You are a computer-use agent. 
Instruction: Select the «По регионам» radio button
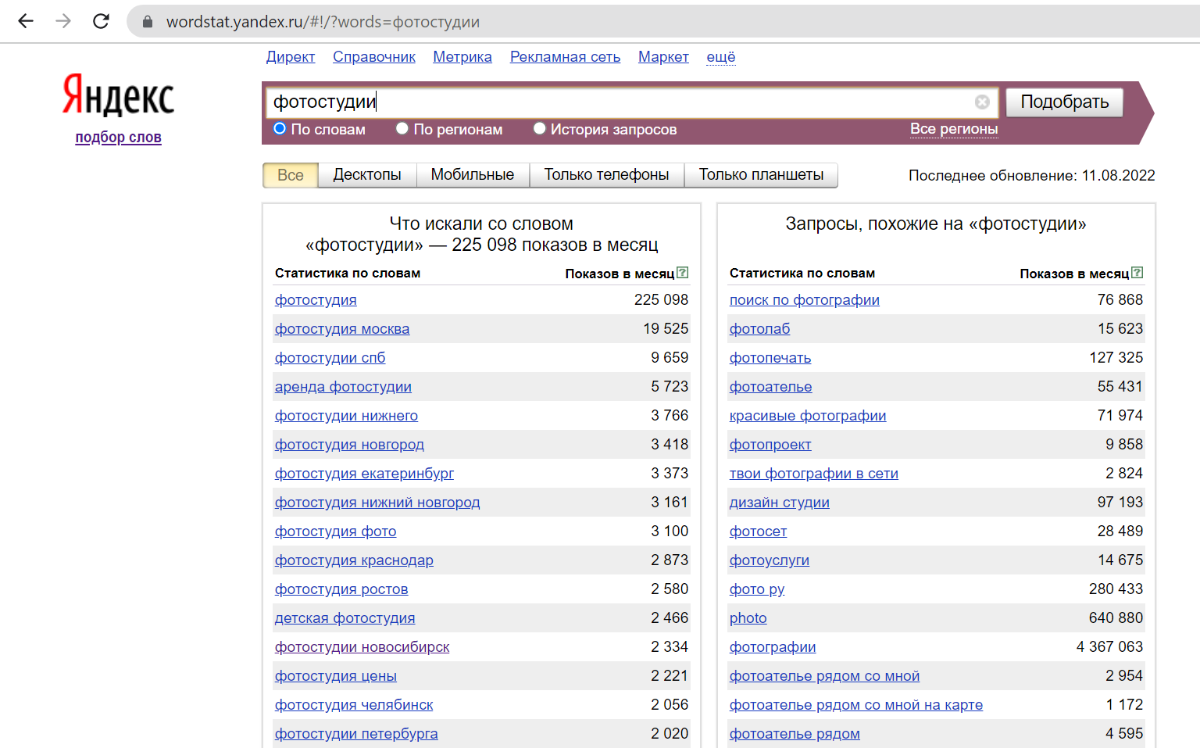pyautogui.click(x=402, y=129)
